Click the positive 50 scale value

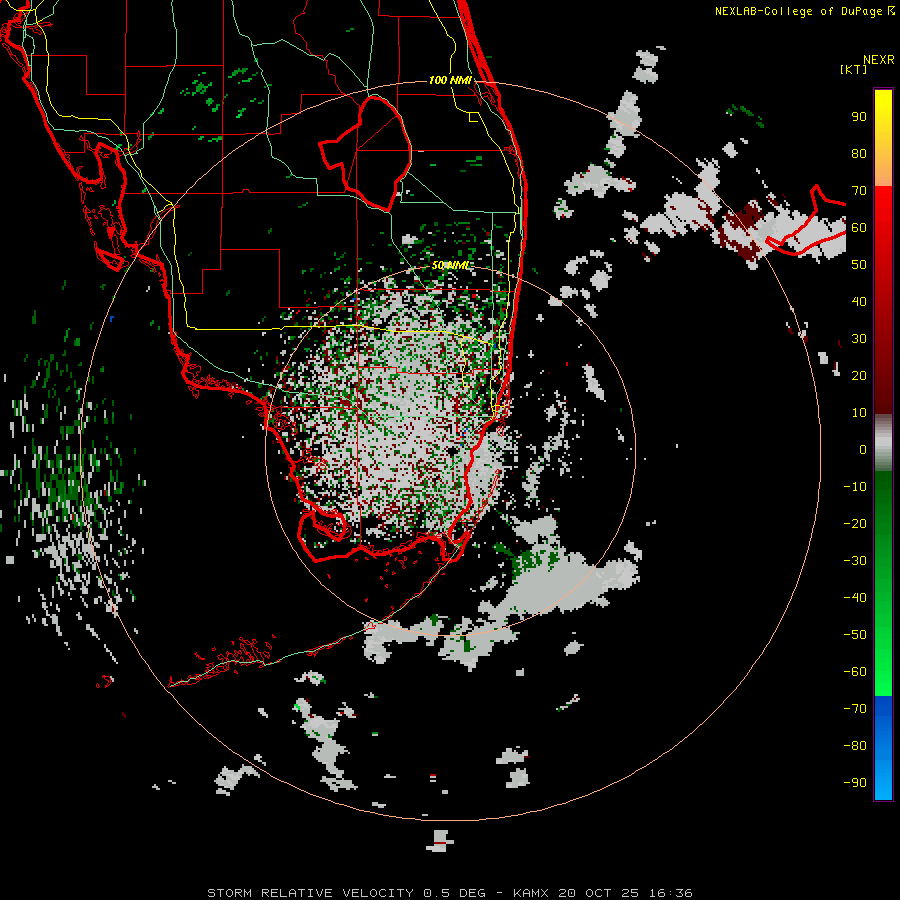click(x=859, y=265)
